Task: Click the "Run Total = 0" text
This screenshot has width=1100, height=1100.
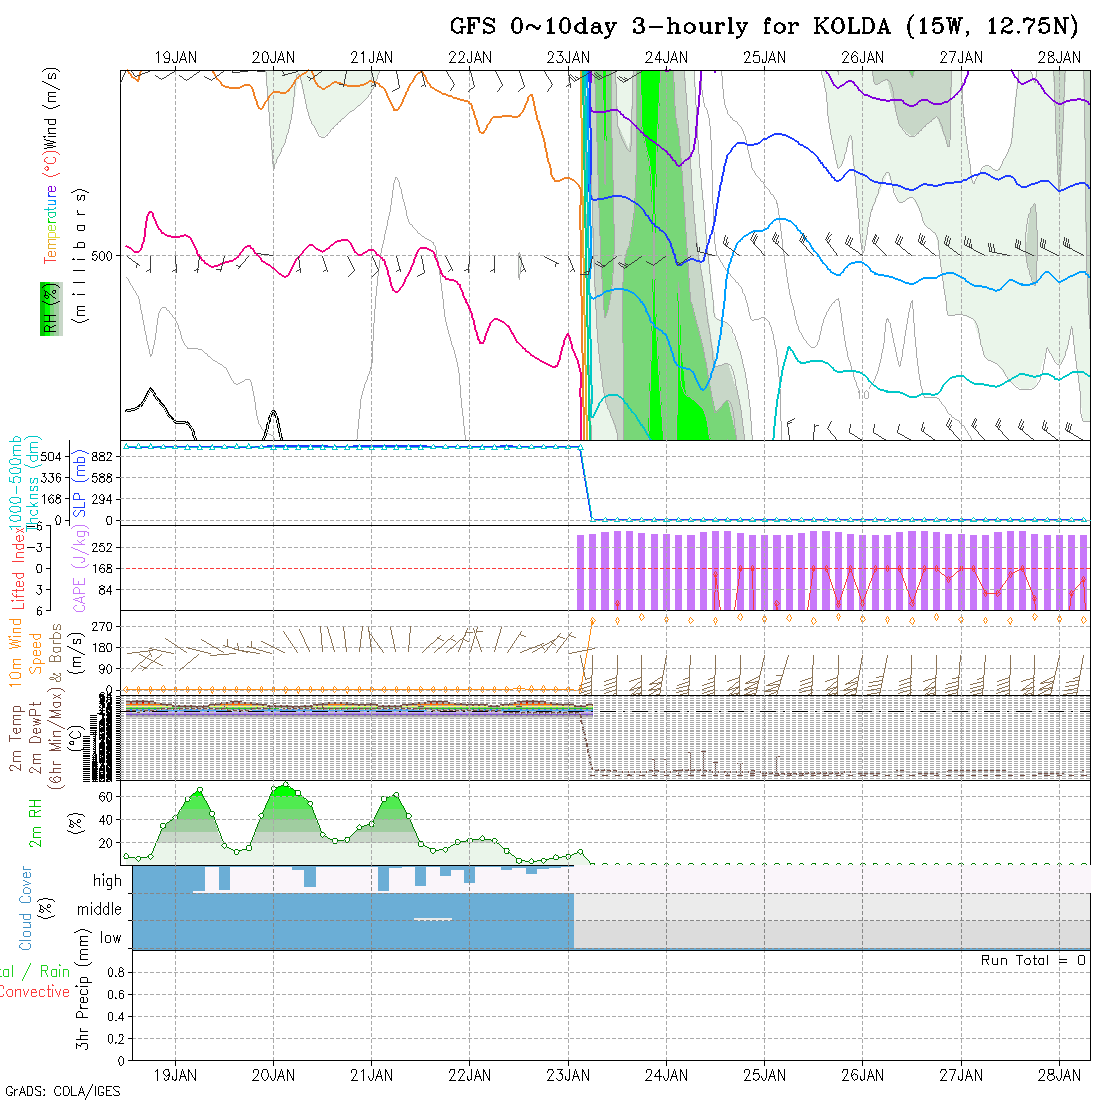Action: point(1033,960)
